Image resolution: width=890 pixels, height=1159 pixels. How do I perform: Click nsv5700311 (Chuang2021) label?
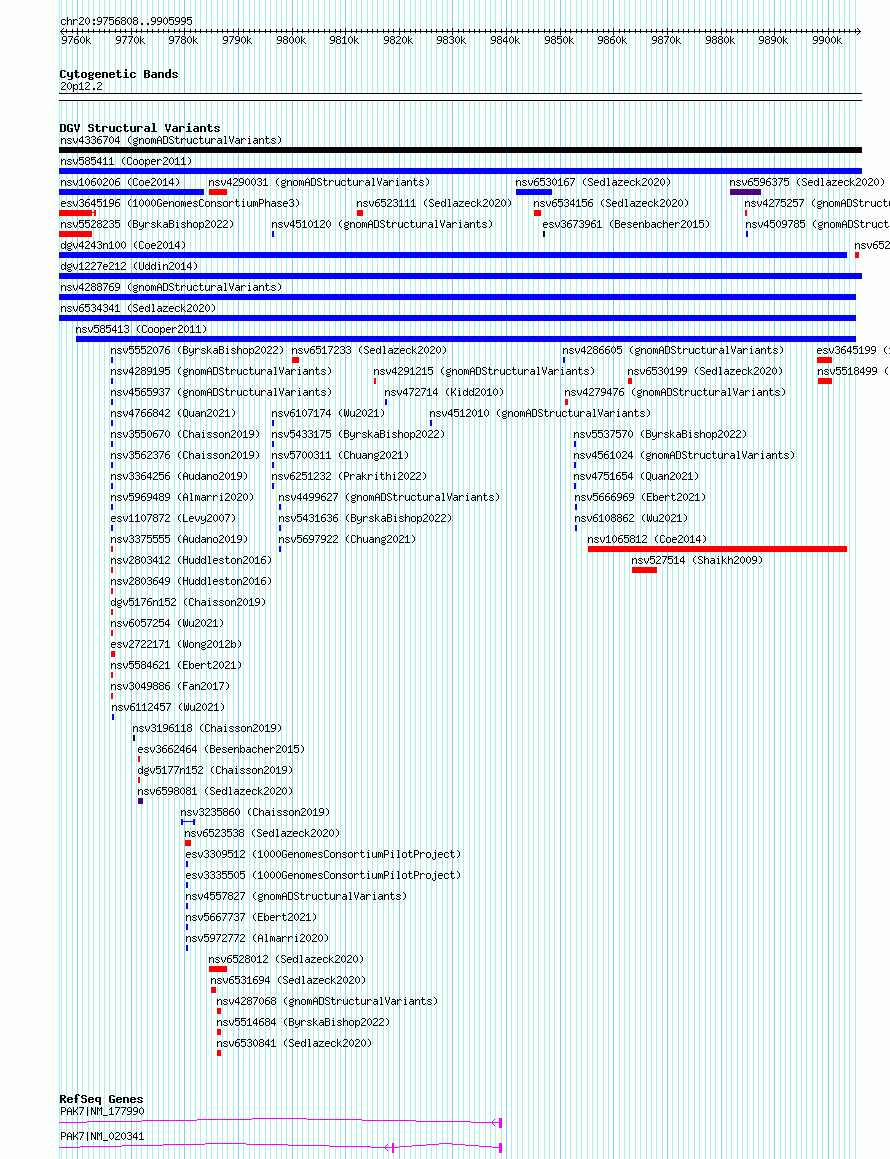tap(340, 455)
